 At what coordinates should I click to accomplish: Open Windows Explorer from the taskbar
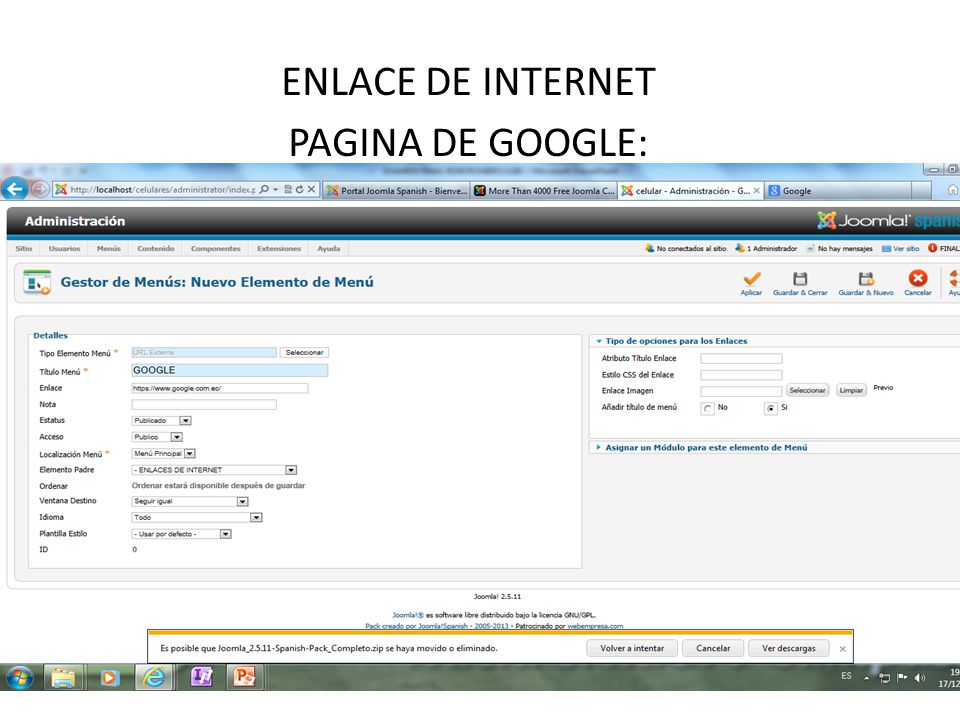[x=63, y=678]
